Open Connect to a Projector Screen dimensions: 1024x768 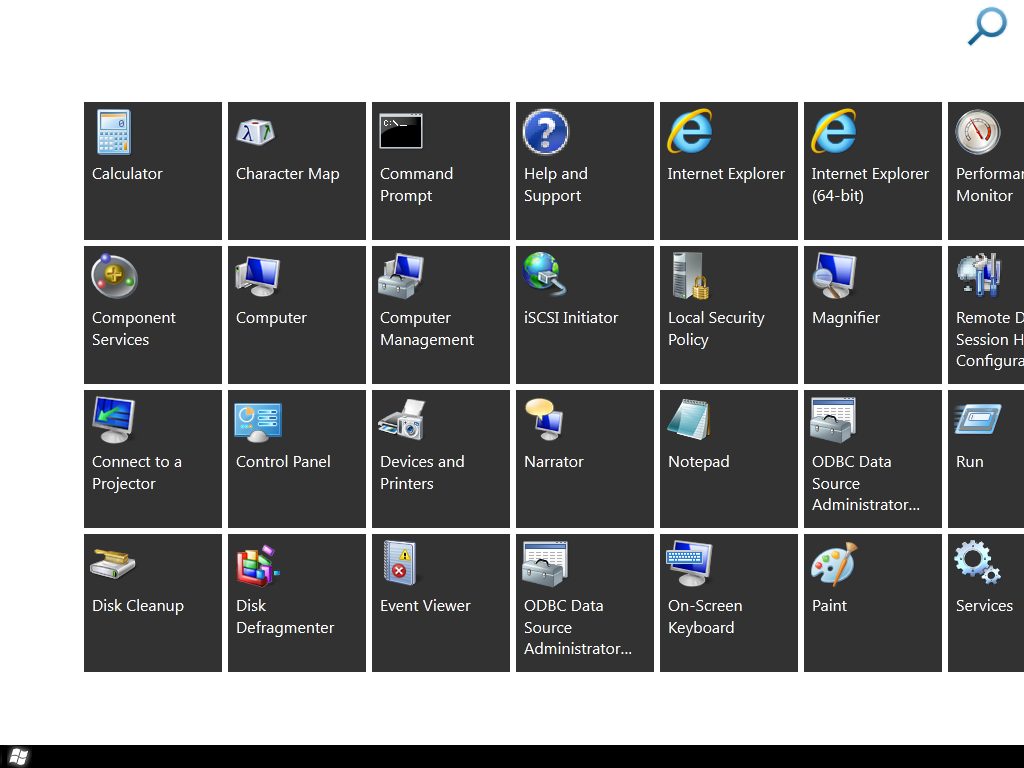153,459
